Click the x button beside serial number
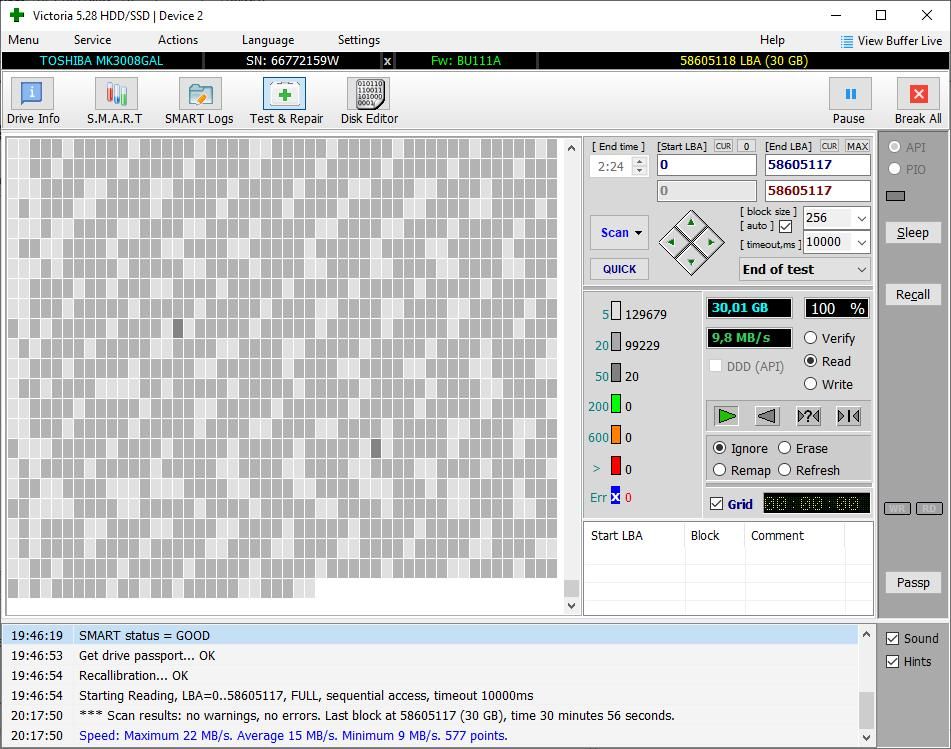This screenshot has height=749, width=951. point(388,61)
